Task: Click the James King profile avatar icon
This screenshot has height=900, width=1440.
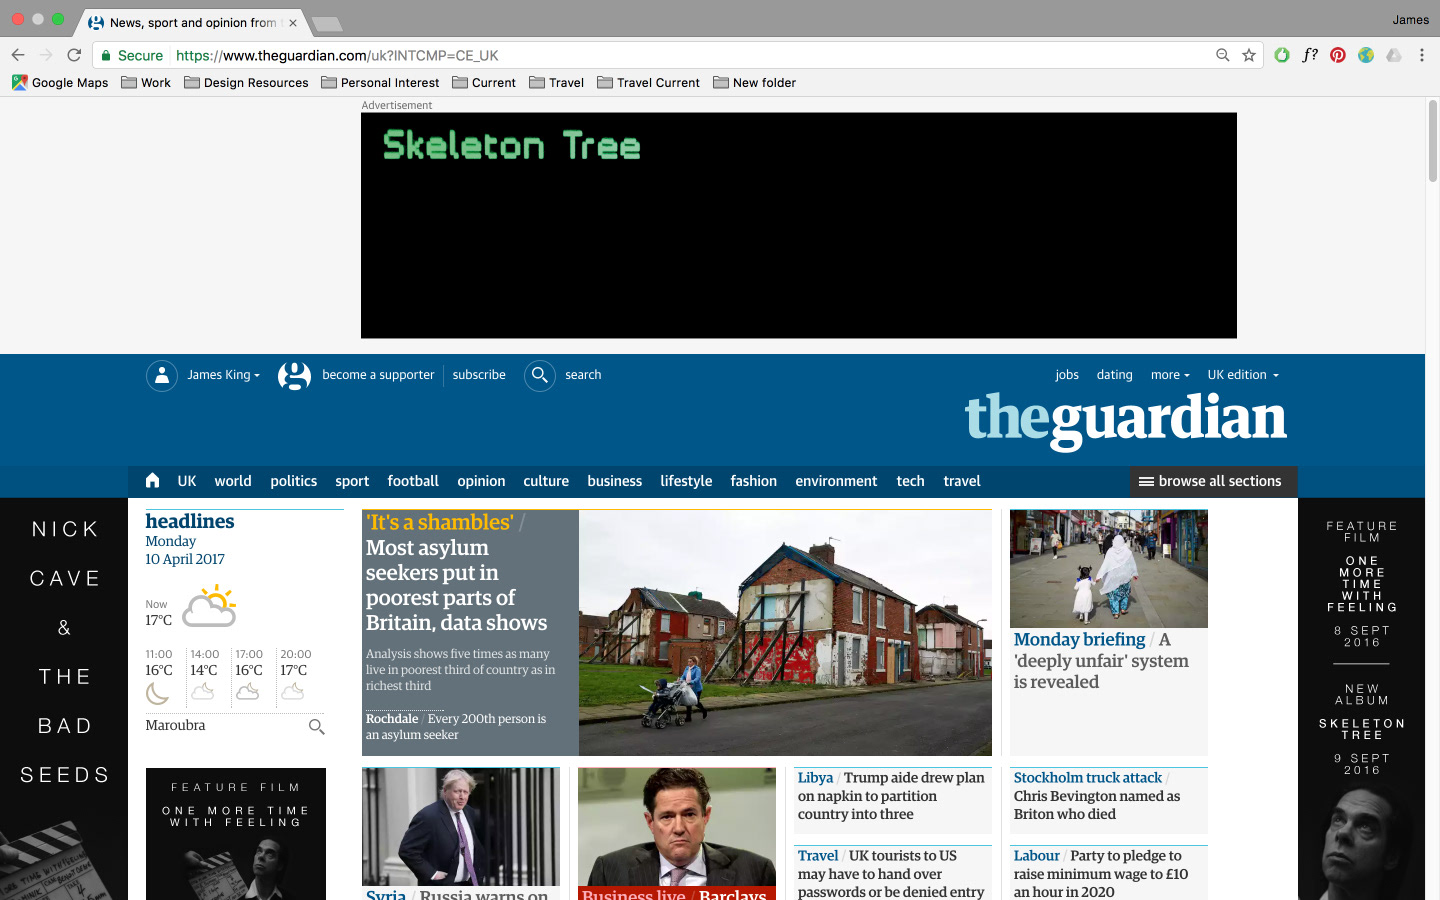Action: tap(162, 375)
